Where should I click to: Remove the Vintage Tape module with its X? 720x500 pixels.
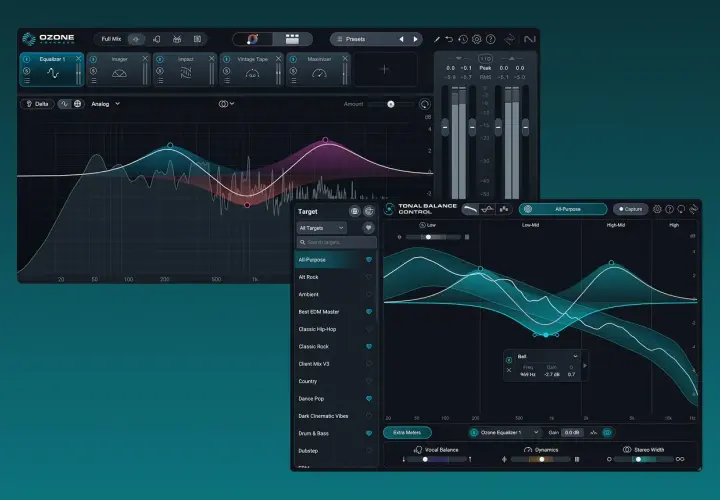pos(278,59)
